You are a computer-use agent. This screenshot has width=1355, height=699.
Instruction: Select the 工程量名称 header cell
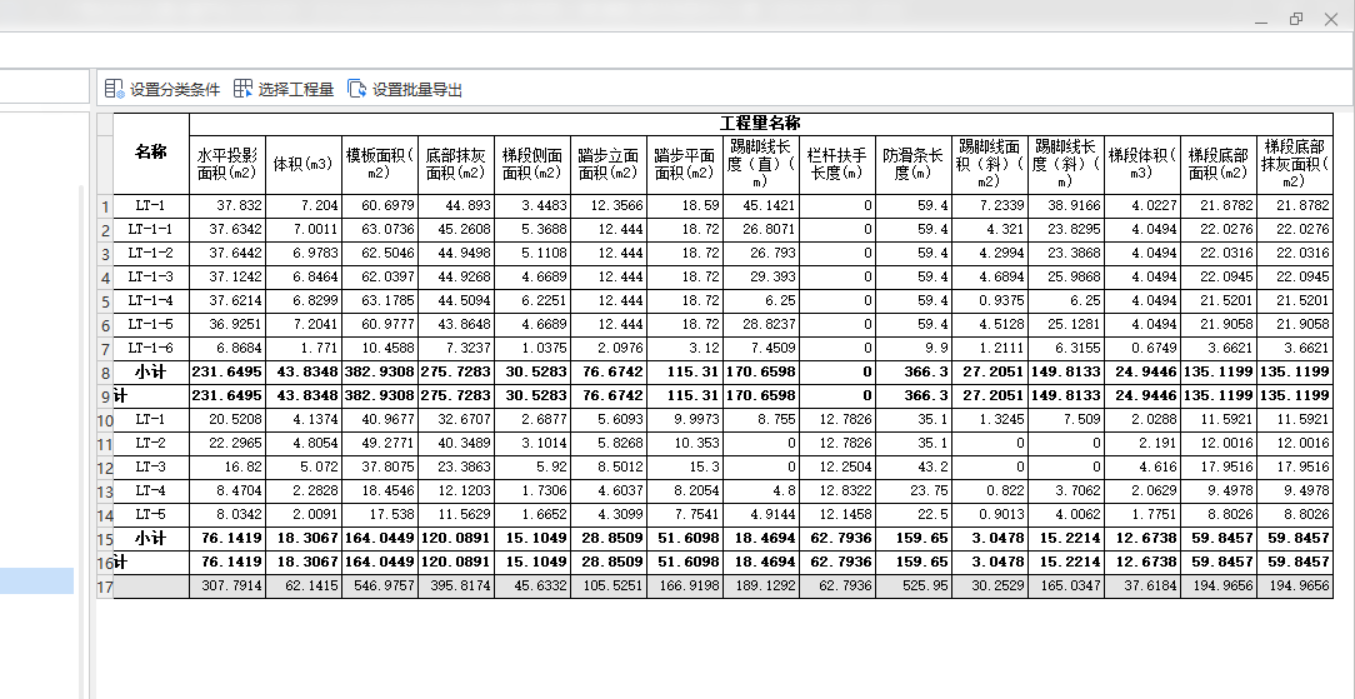click(760, 124)
